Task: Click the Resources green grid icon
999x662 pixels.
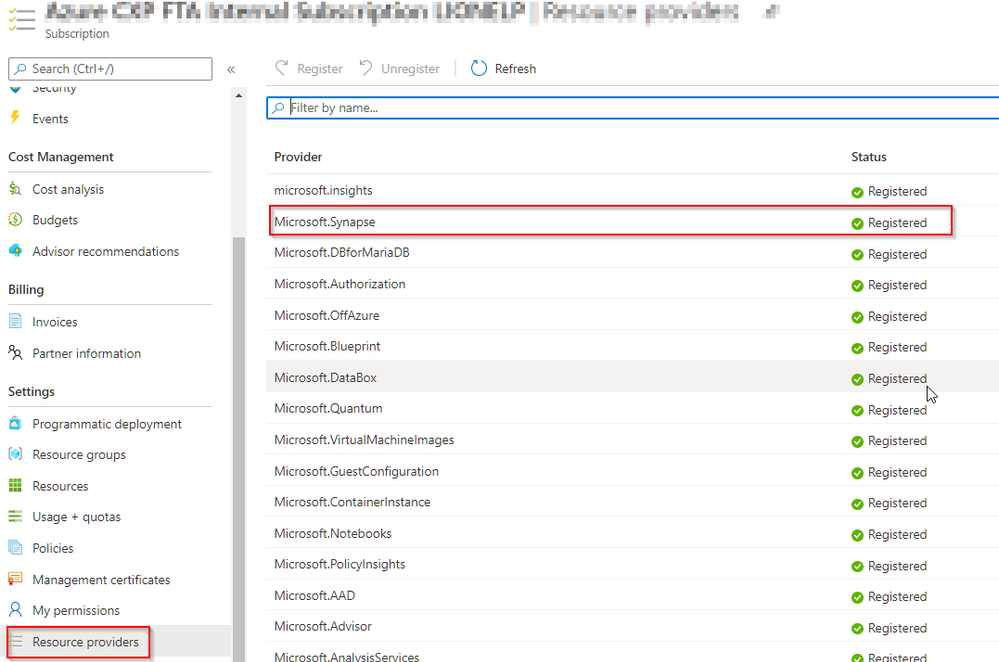Action: pyautogui.click(x=15, y=486)
